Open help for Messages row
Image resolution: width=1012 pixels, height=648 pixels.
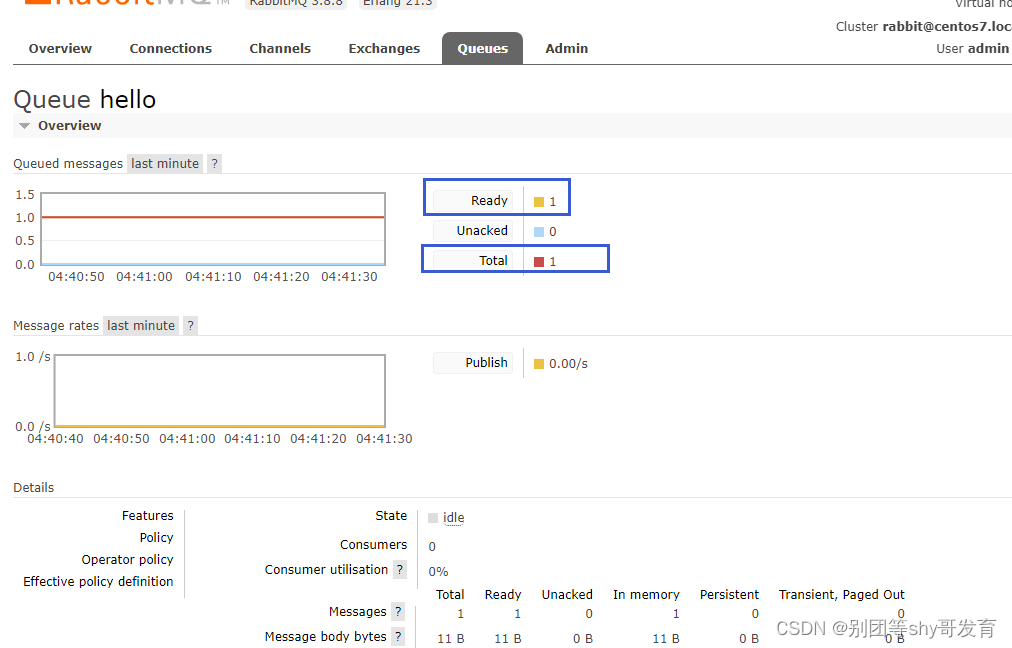pyautogui.click(x=398, y=612)
